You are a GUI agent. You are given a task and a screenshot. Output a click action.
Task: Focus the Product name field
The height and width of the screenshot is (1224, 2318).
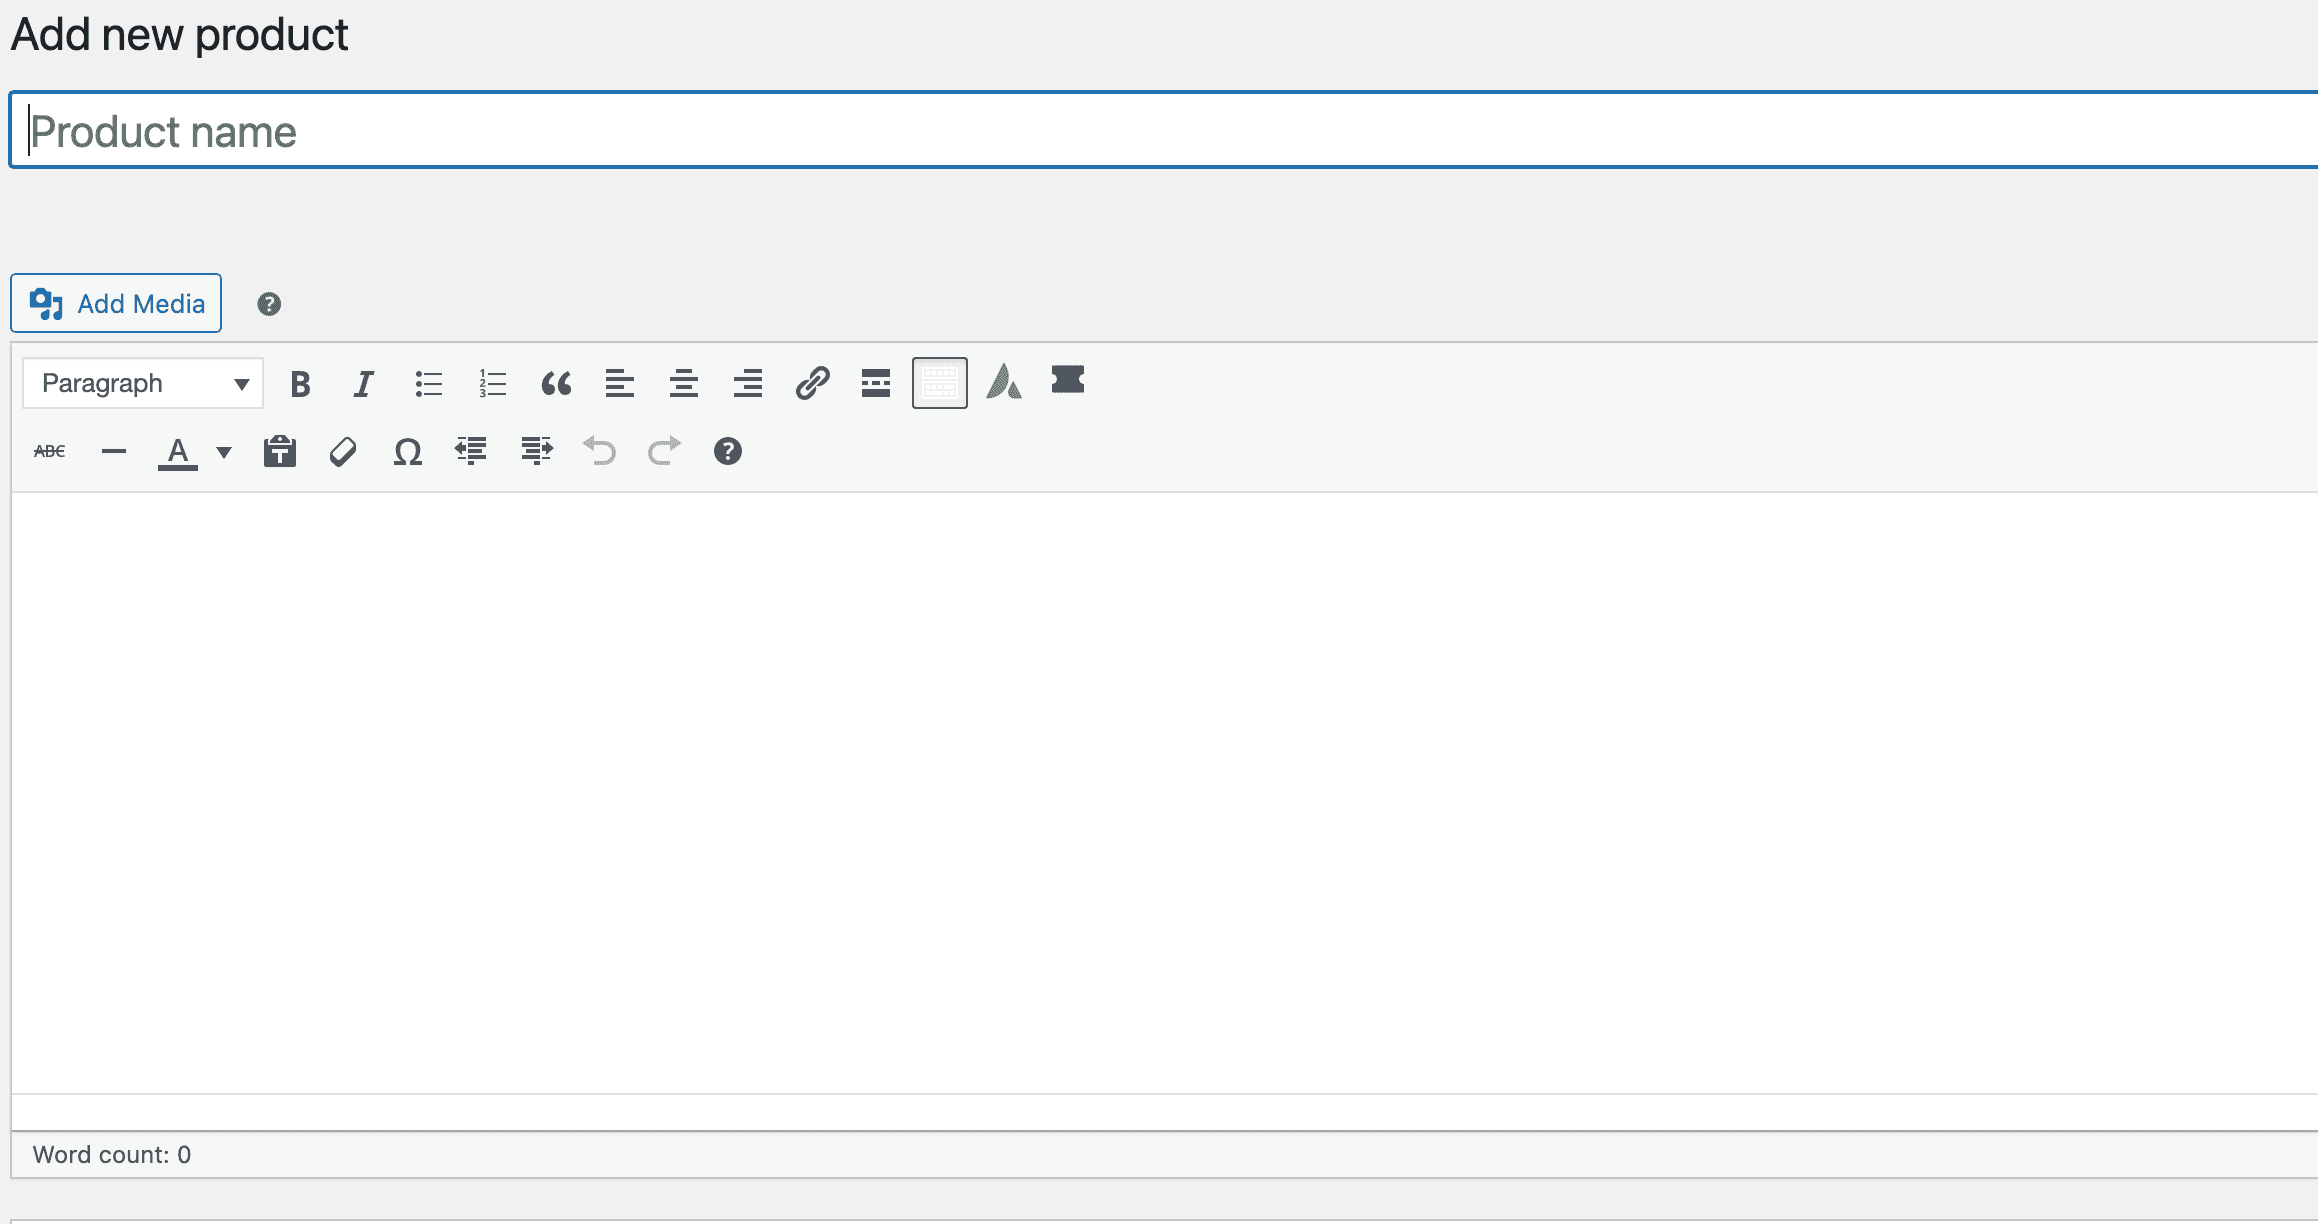(x=1164, y=131)
